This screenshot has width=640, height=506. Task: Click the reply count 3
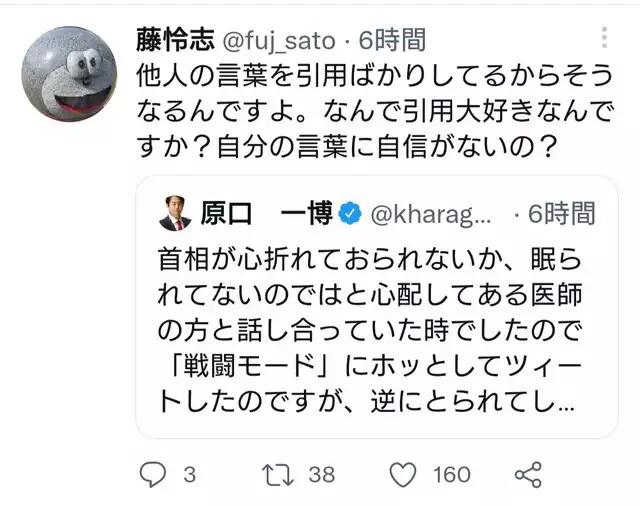[189, 474]
